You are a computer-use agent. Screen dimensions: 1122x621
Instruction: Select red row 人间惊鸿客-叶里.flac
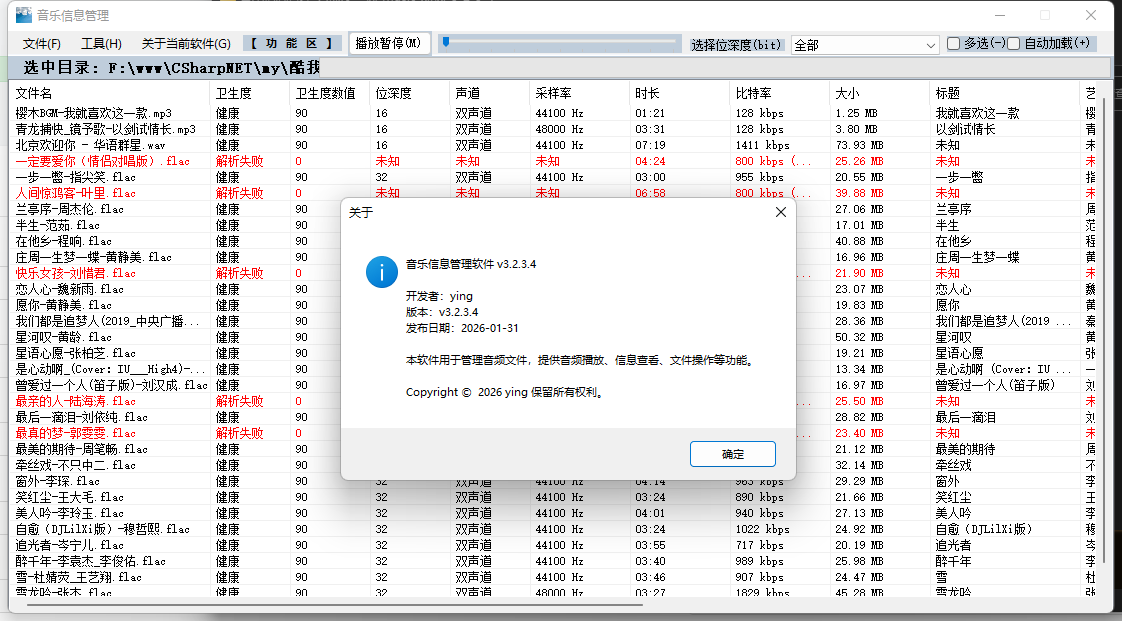tap(76, 193)
